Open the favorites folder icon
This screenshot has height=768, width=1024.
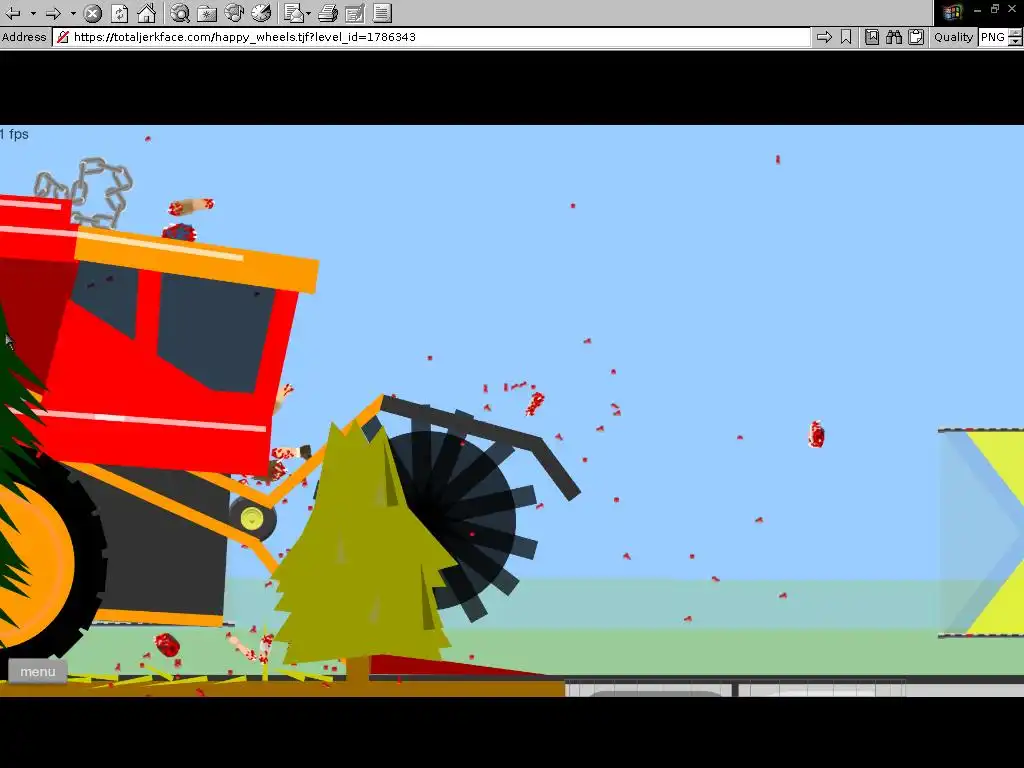pyautogui.click(x=207, y=13)
